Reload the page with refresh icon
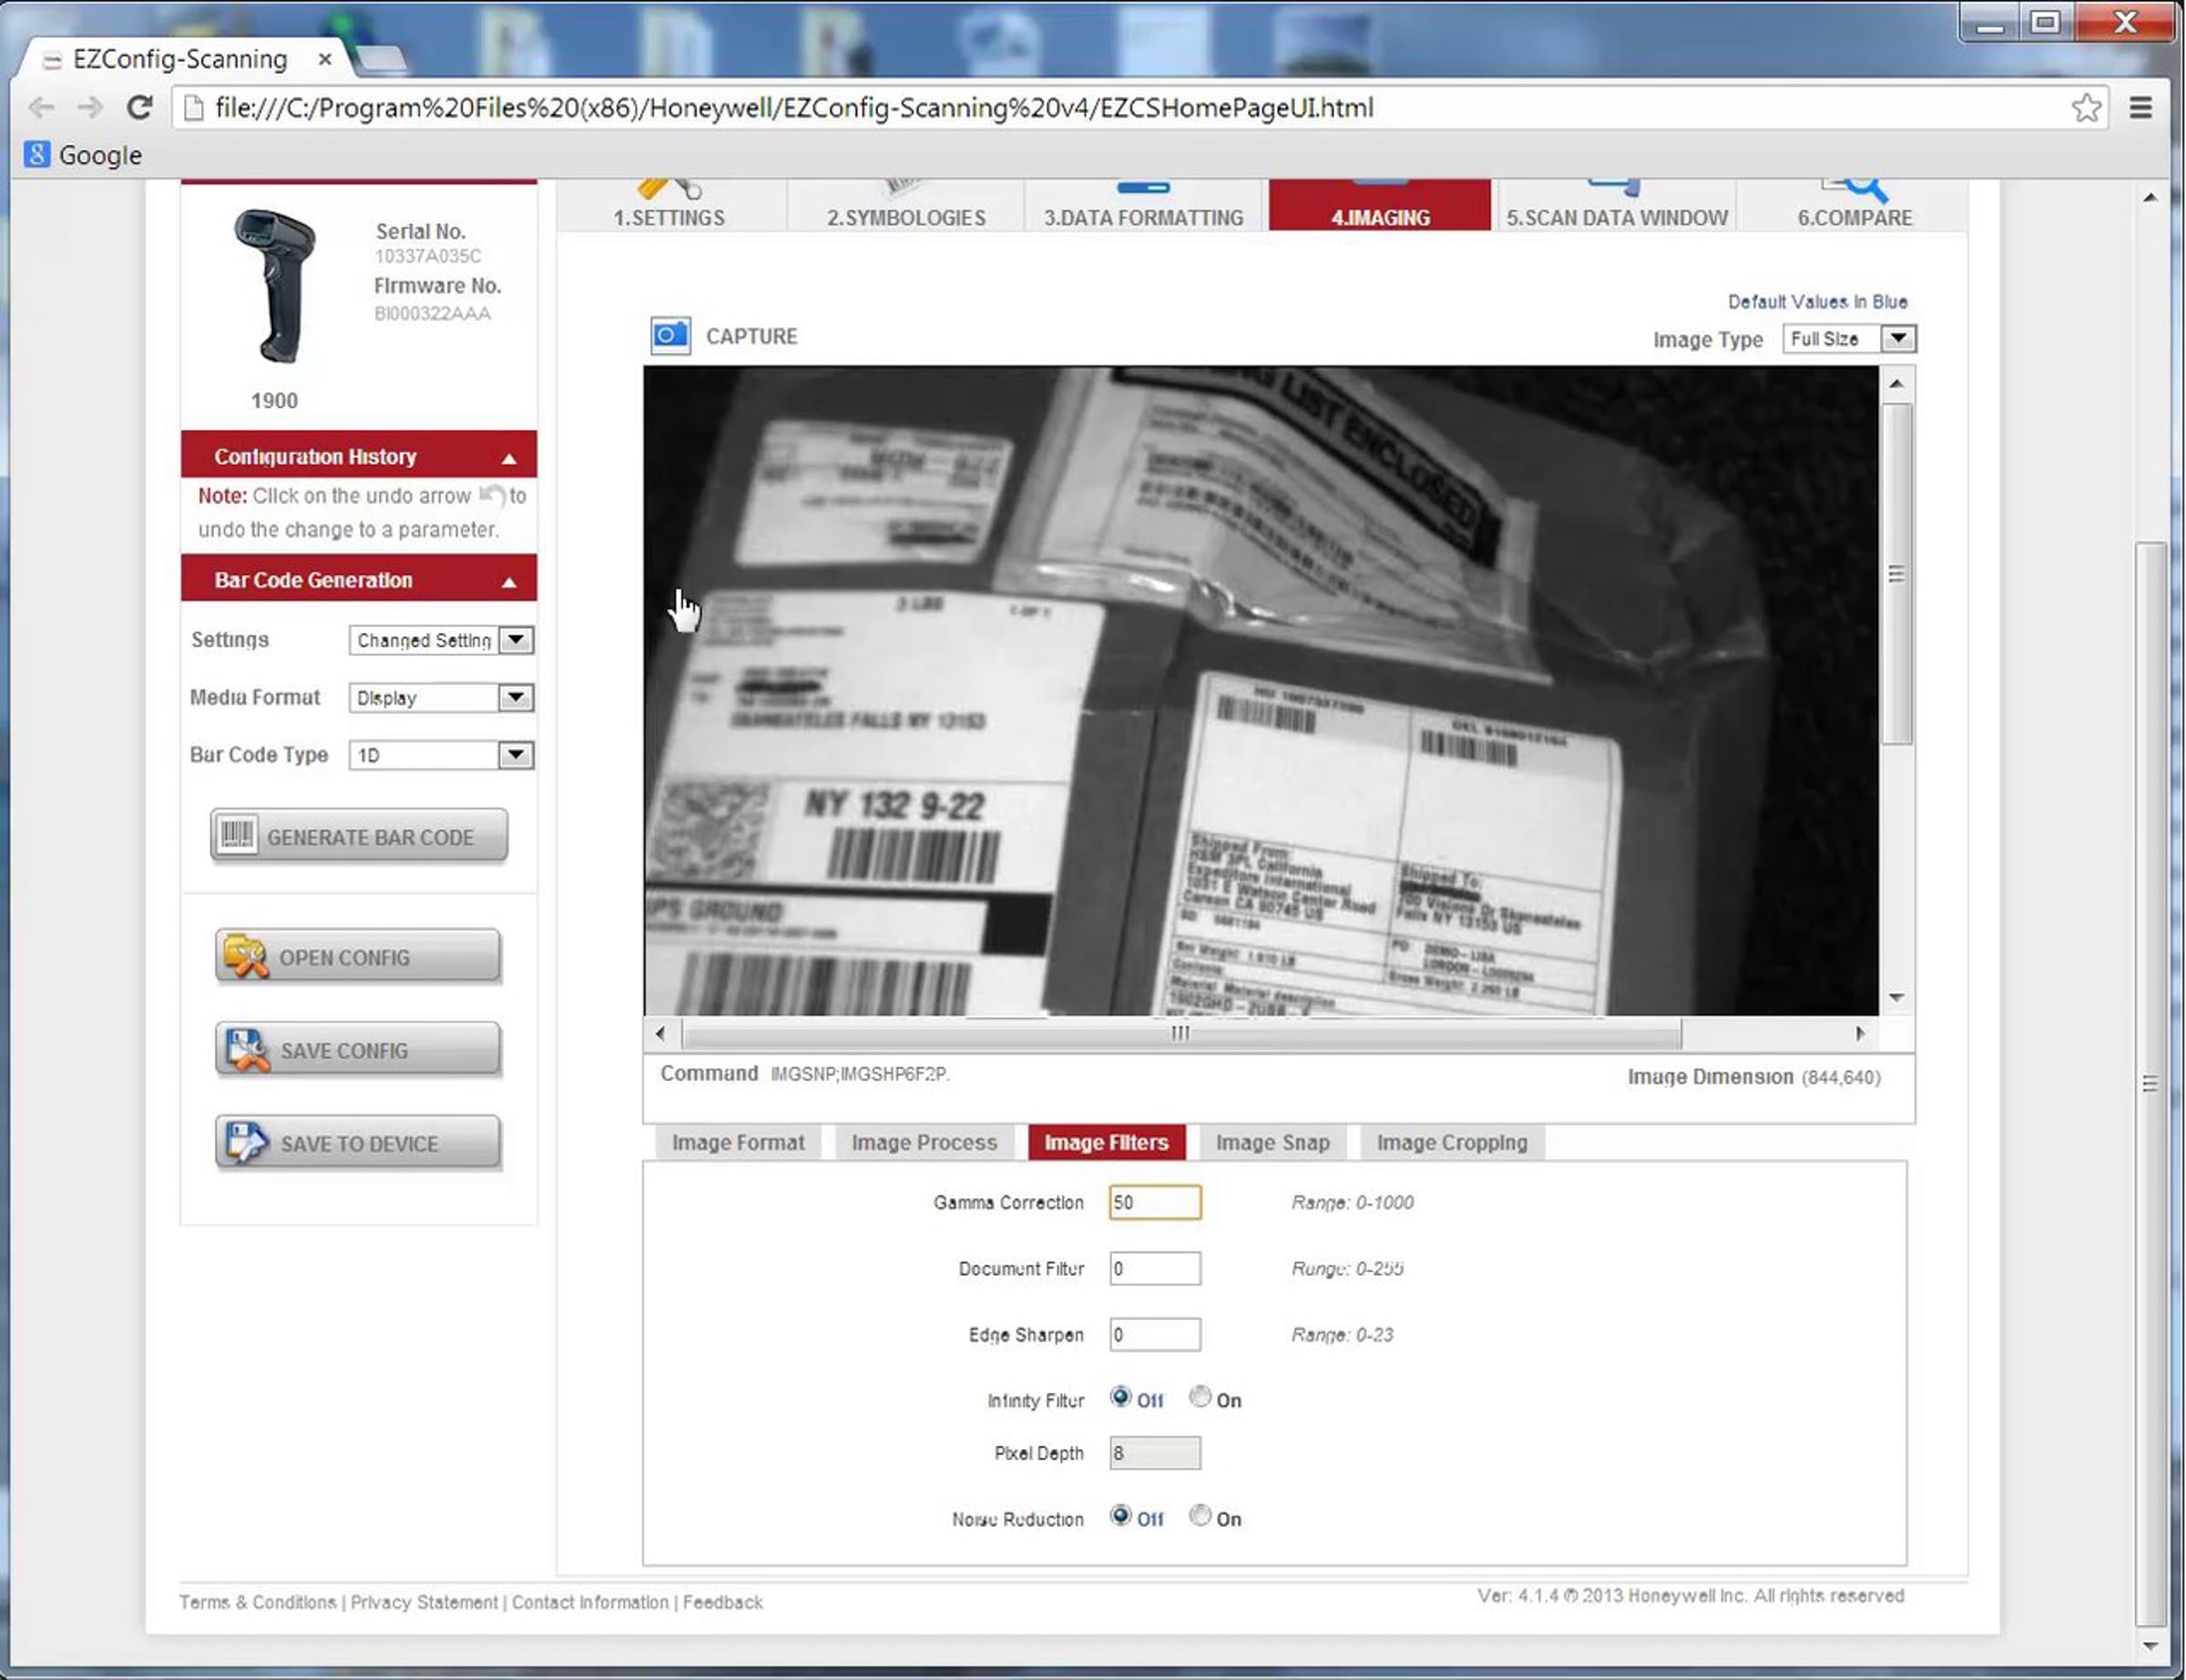The width and height of the screenshot is (2186, 1680). [140, 108]
